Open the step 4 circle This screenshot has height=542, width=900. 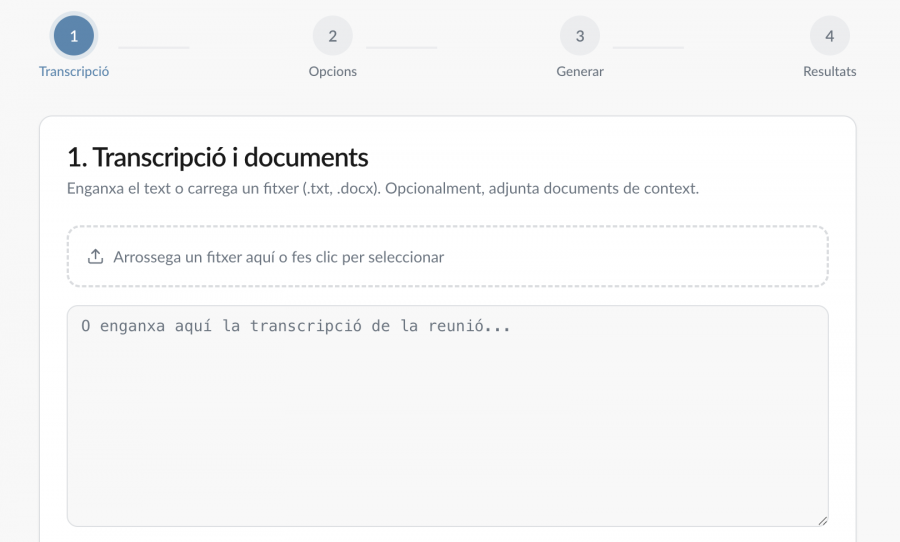tap(829, 37)
